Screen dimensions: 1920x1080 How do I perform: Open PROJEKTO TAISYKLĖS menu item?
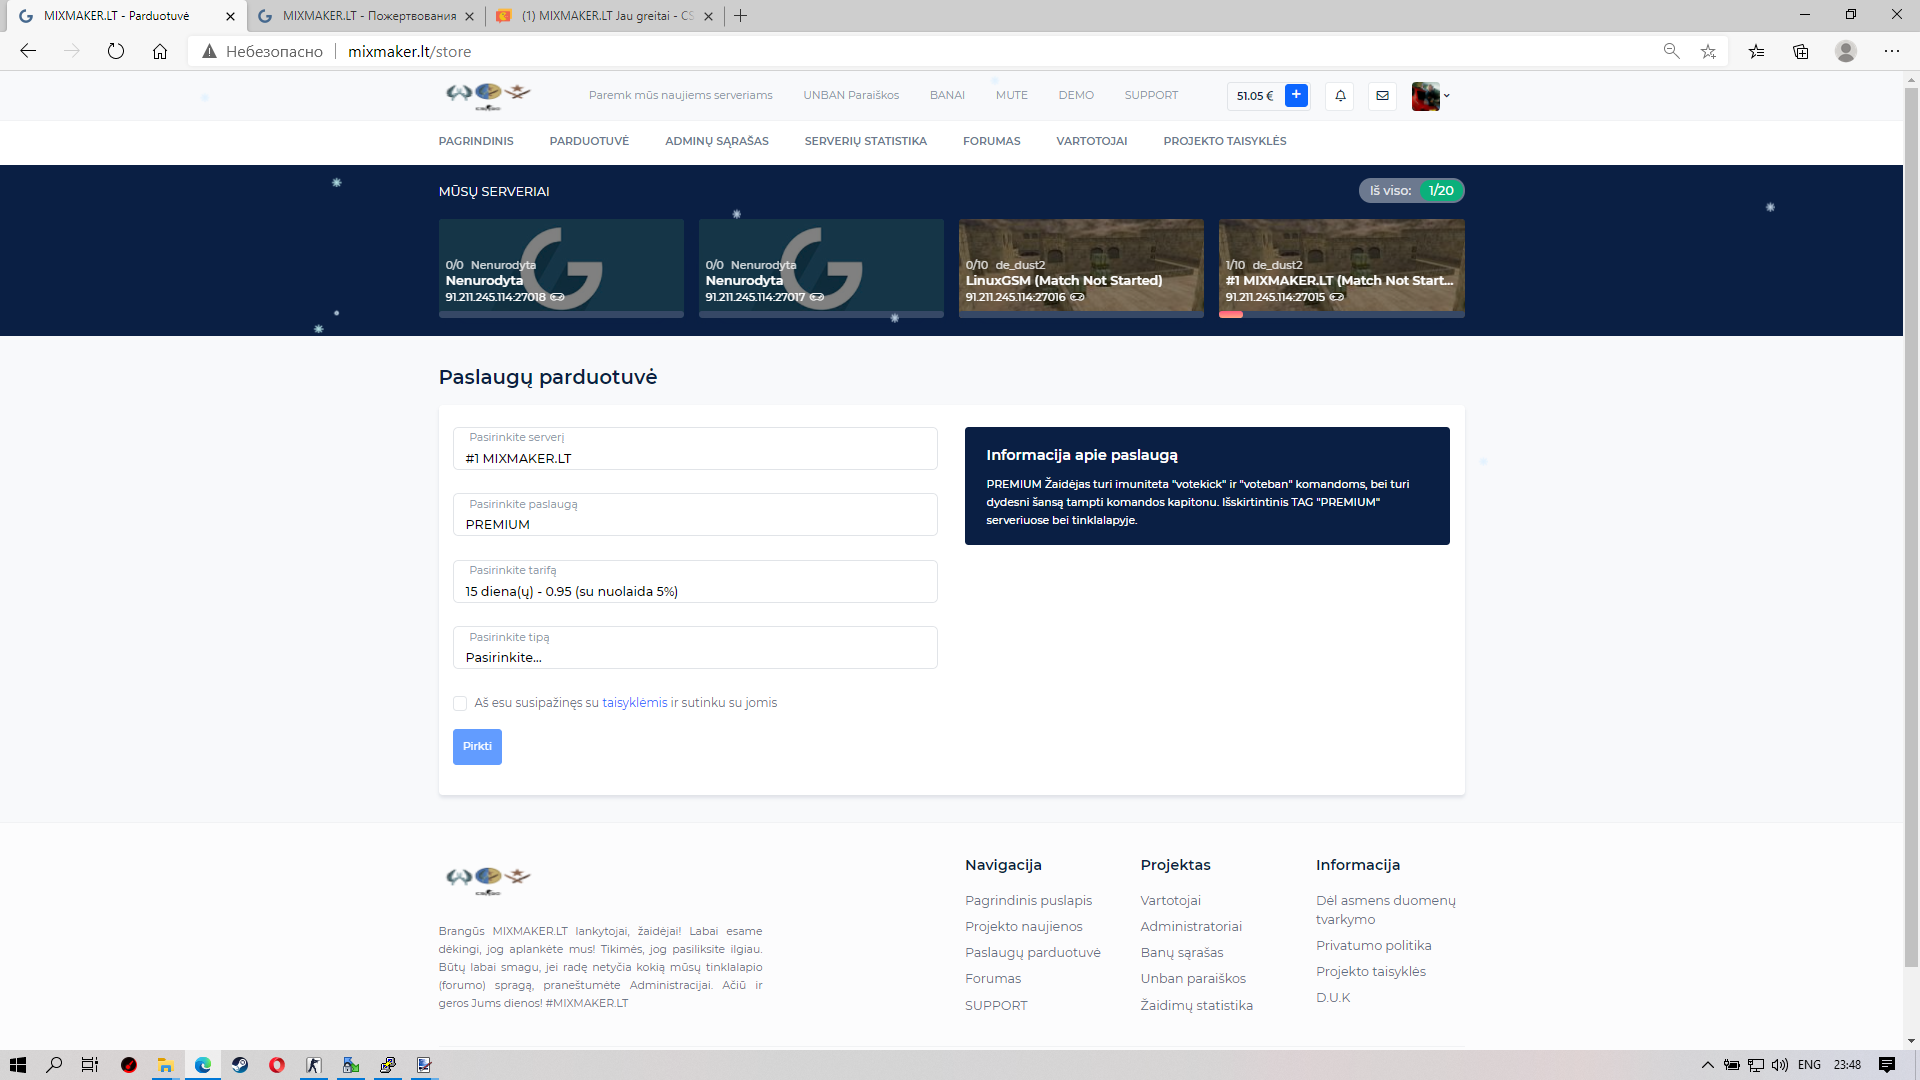coord(1225,141)
